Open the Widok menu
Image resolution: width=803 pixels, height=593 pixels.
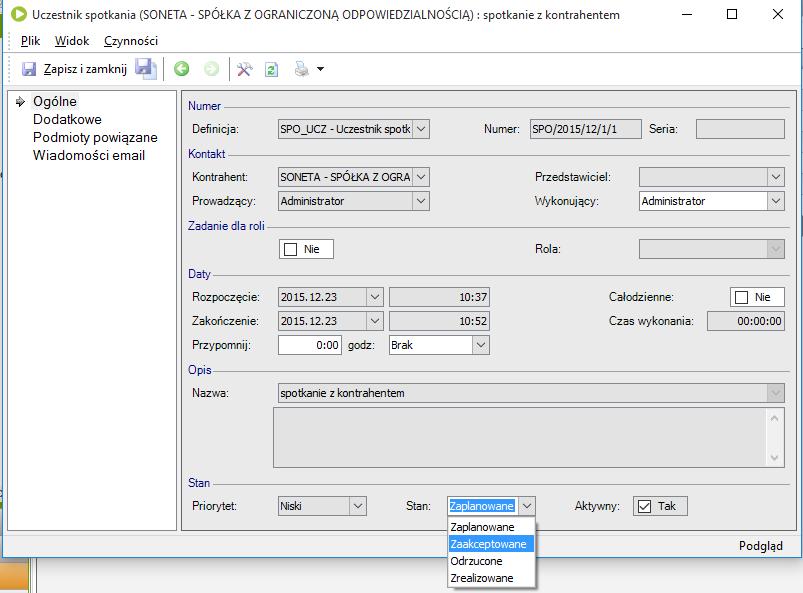[x=72, y=41]
